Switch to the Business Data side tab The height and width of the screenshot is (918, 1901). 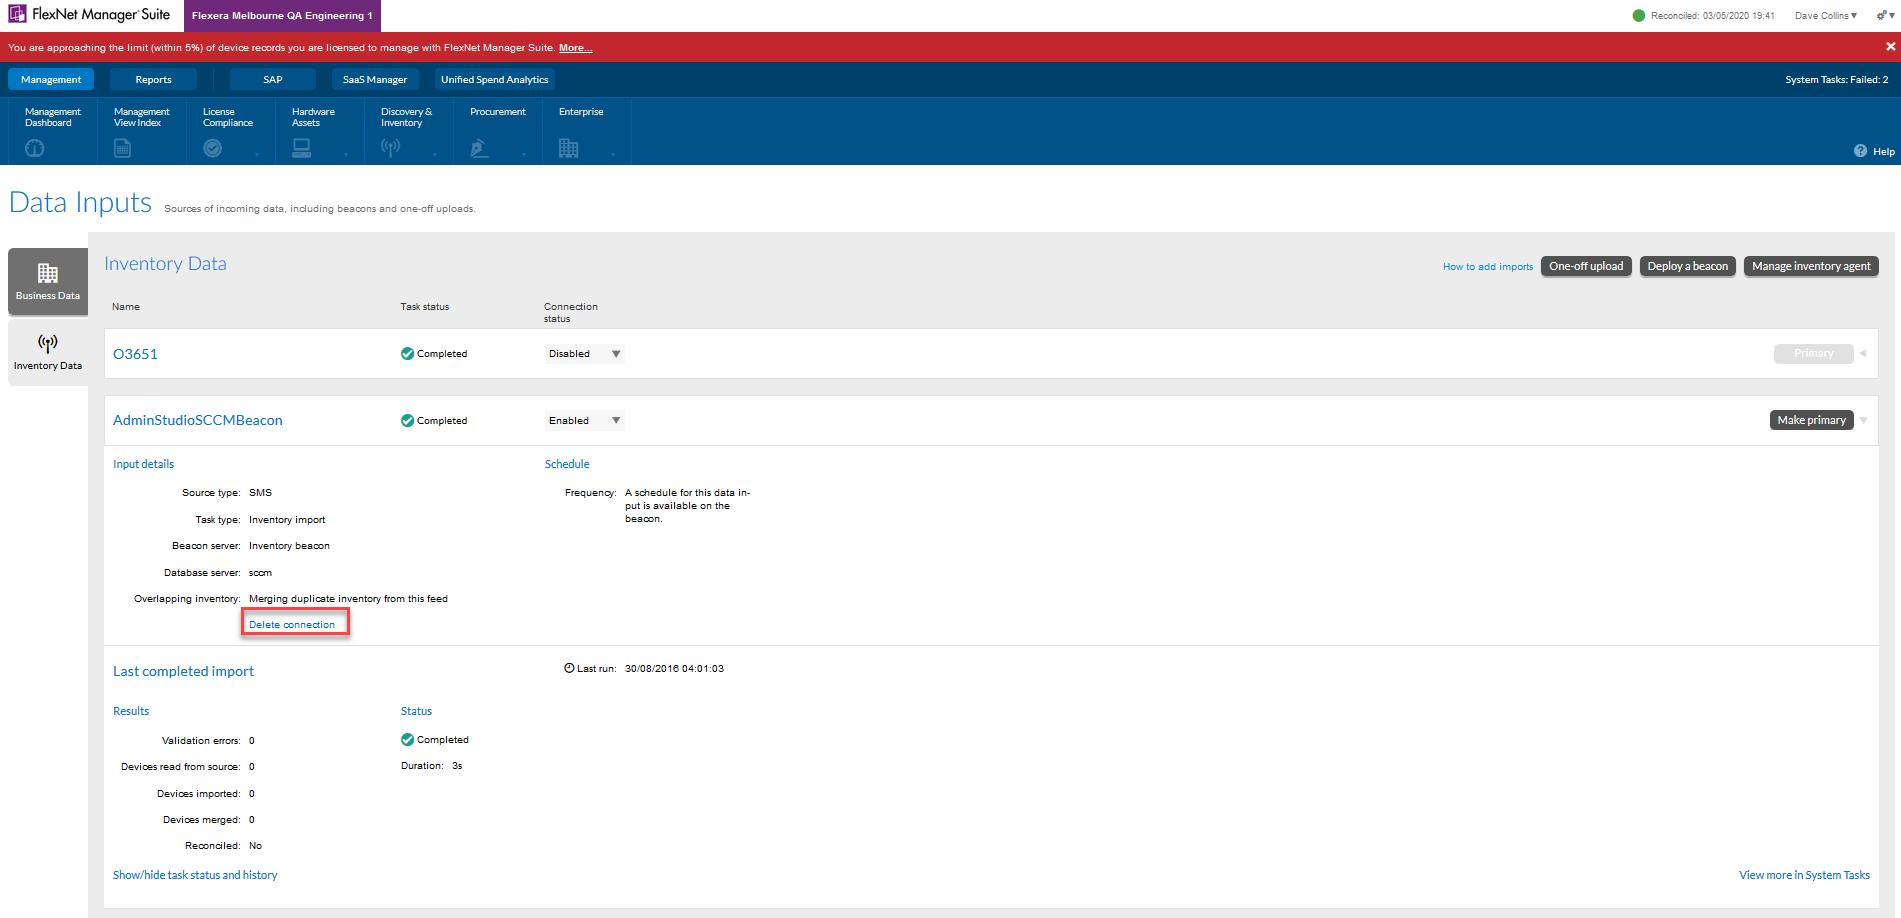tap(48, 281)
